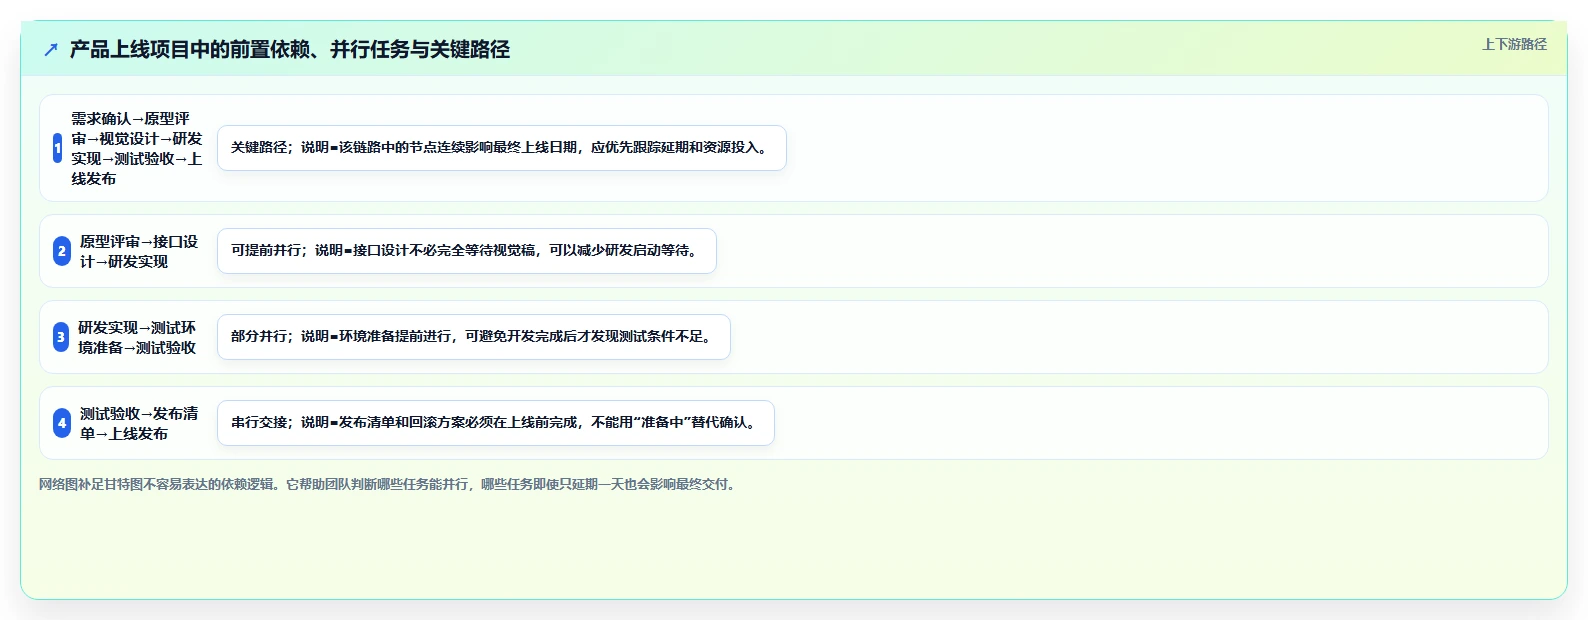Select path text 原型评审→接口设计→研发实现
Image resolution: width=1588 pixels, height=620 pixels.
(139, 251)
